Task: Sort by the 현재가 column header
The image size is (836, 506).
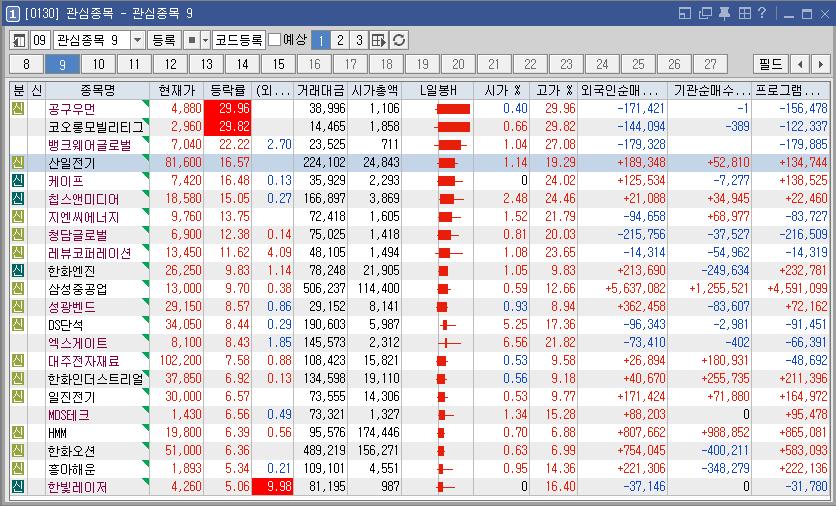Action: (x=177, y=90)
